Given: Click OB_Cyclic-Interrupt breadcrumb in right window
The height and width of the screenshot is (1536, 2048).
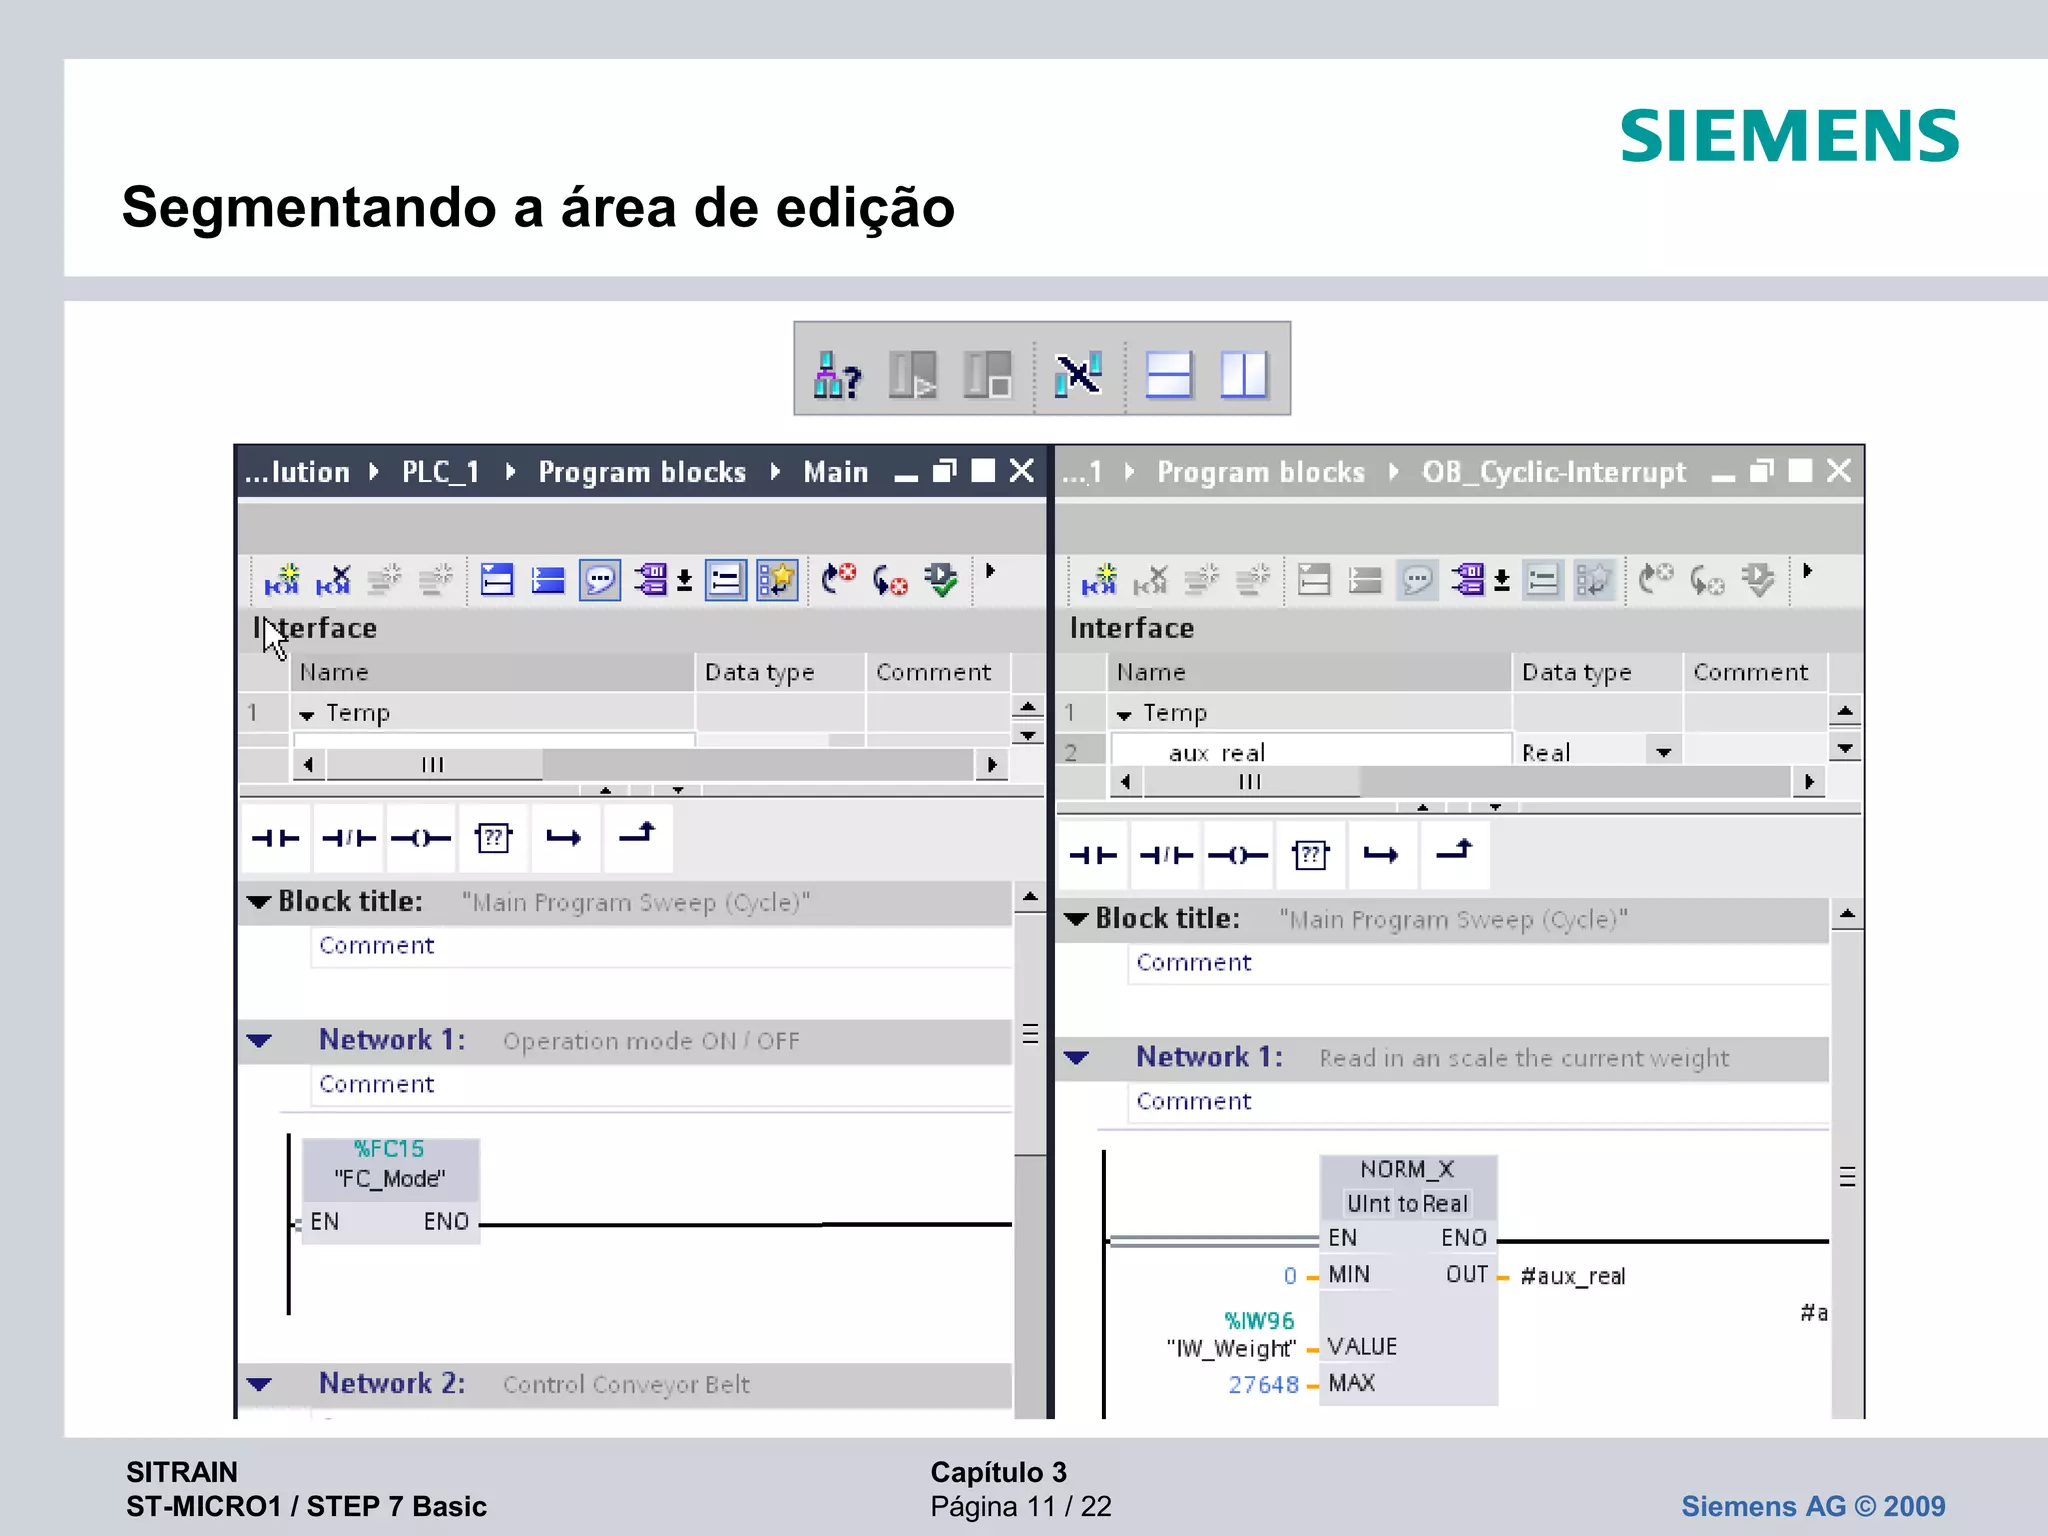Looking at the screenshot, I should click(x=1554, y=472).
